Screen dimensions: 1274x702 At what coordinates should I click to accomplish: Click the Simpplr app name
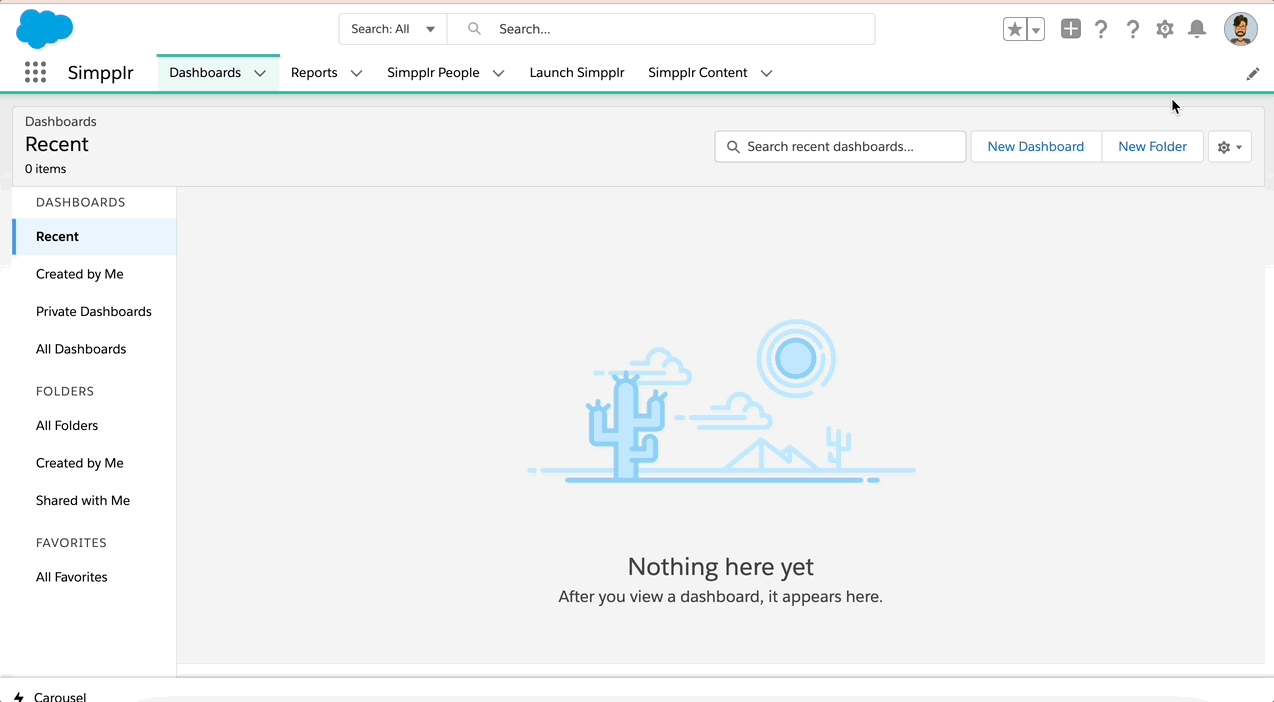[x=100, y=73]
